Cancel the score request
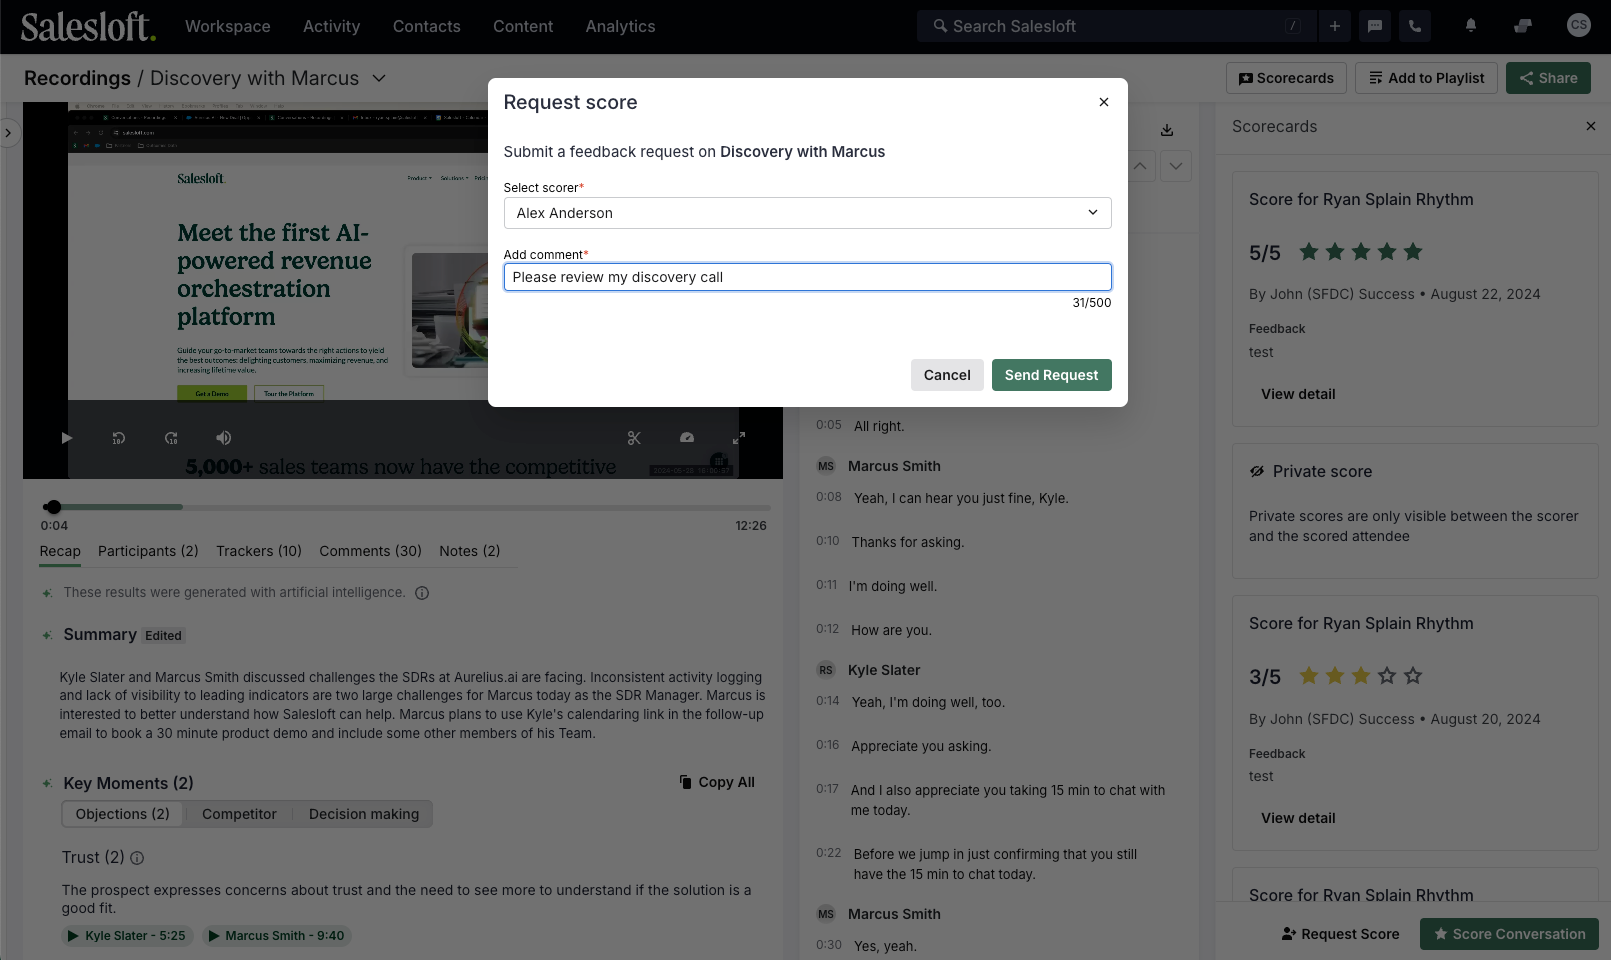This screenshot has height=960, width=1611. click(947, 375)
